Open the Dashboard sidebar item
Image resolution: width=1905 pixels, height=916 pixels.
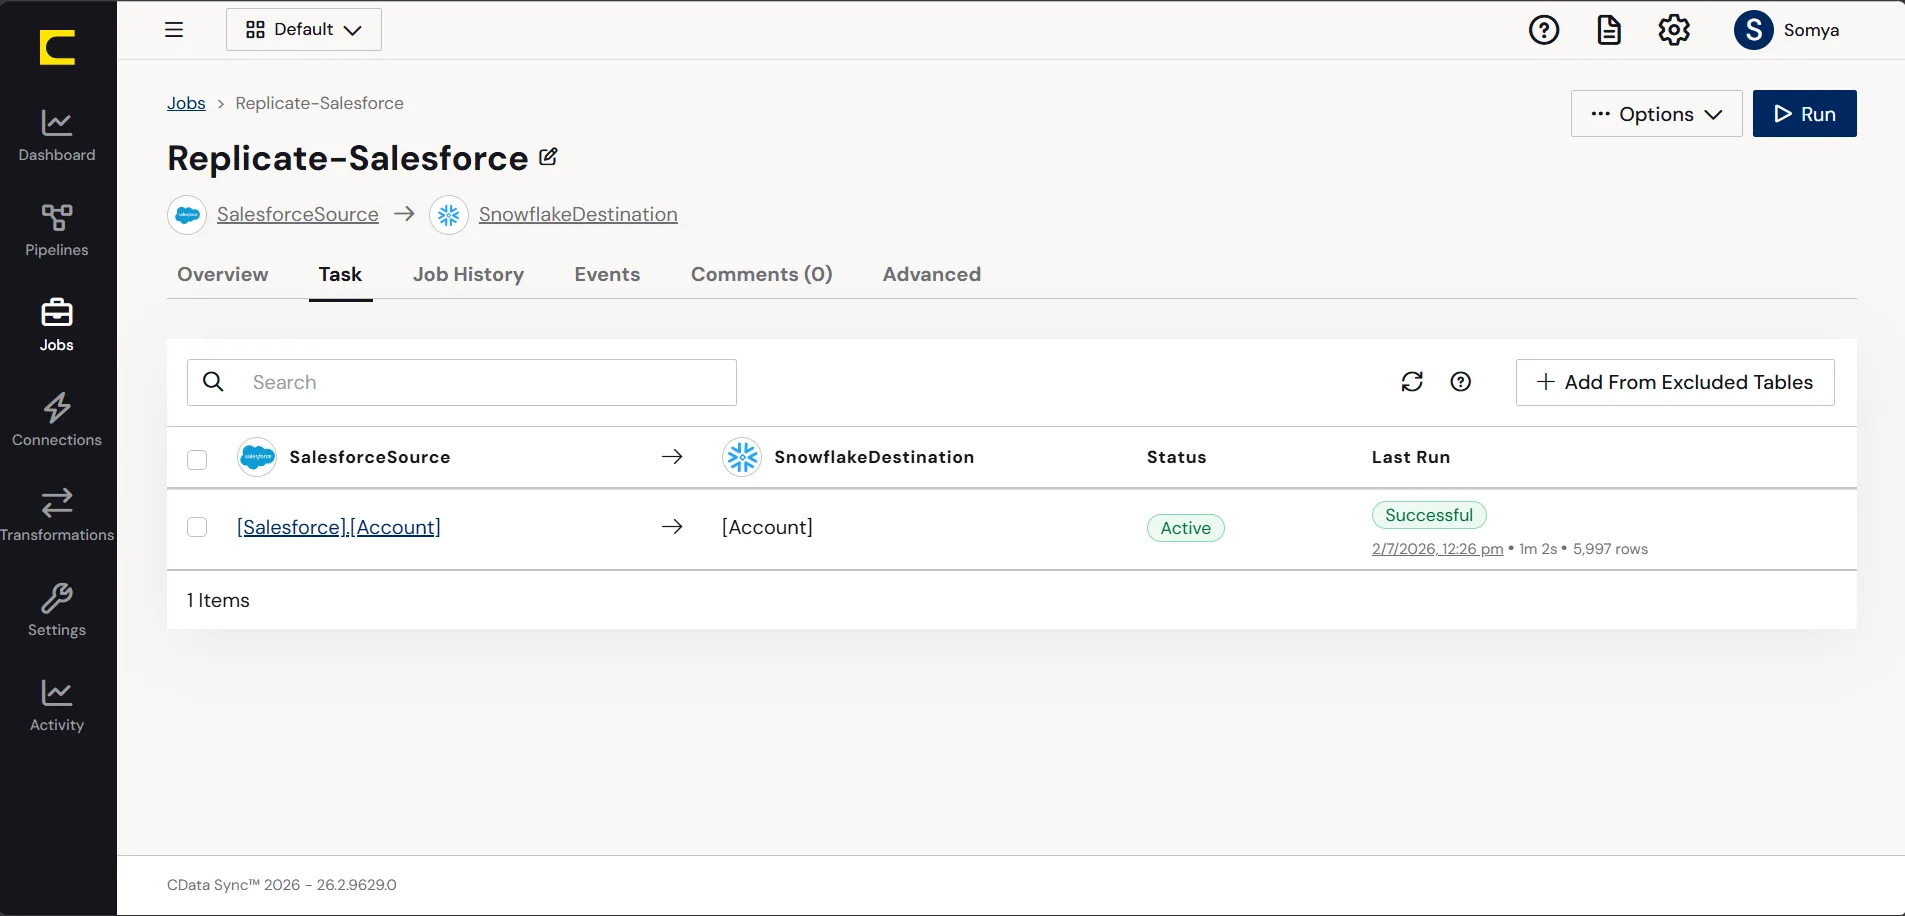(57, 136)
